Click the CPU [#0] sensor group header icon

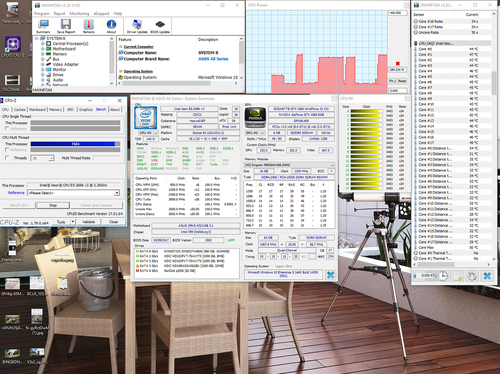pos(416,43)
